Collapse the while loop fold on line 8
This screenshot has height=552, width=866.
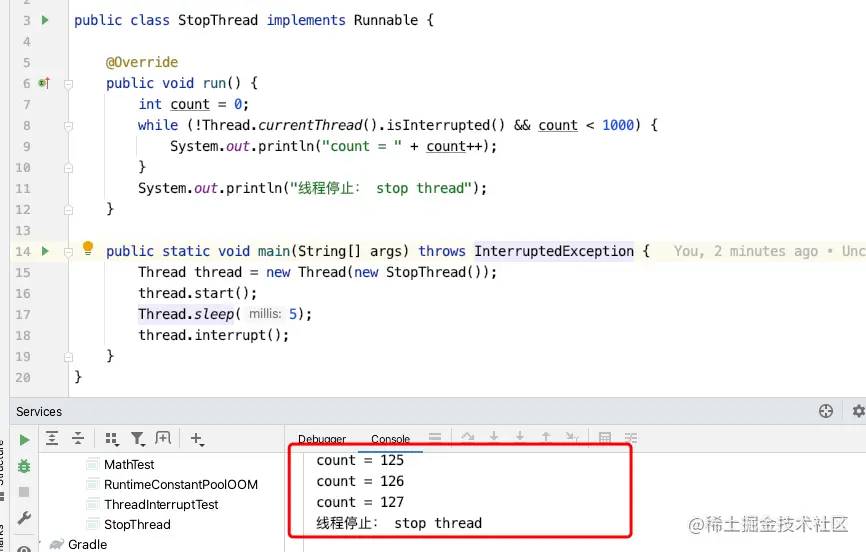[68, 126]
